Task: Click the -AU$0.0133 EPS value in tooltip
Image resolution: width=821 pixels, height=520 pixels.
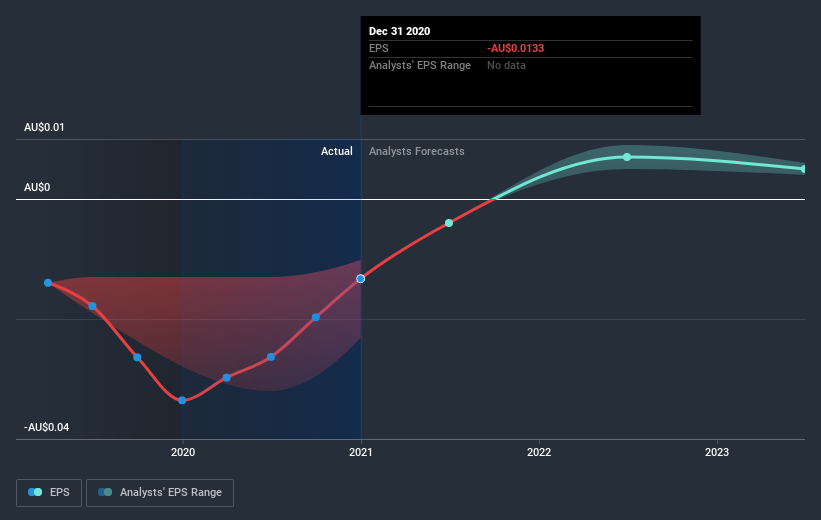Action: tap(516, 48)
